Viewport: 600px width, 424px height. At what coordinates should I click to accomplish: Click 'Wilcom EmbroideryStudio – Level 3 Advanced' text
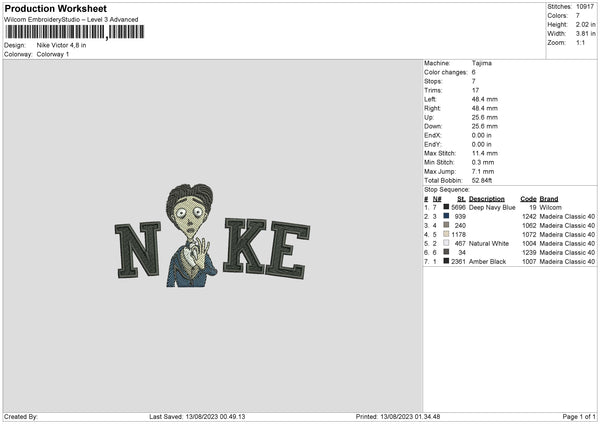pyautogui.click(x=71, y=20)
